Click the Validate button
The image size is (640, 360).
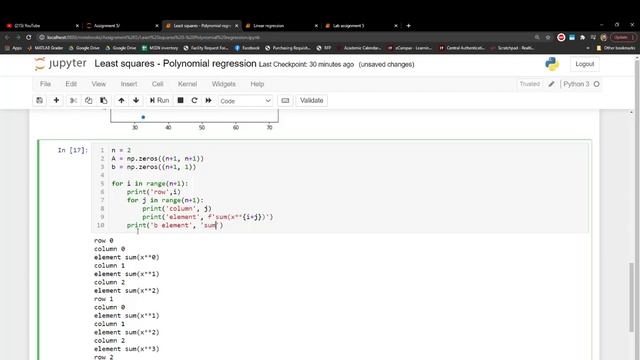[x=311, y=100]
